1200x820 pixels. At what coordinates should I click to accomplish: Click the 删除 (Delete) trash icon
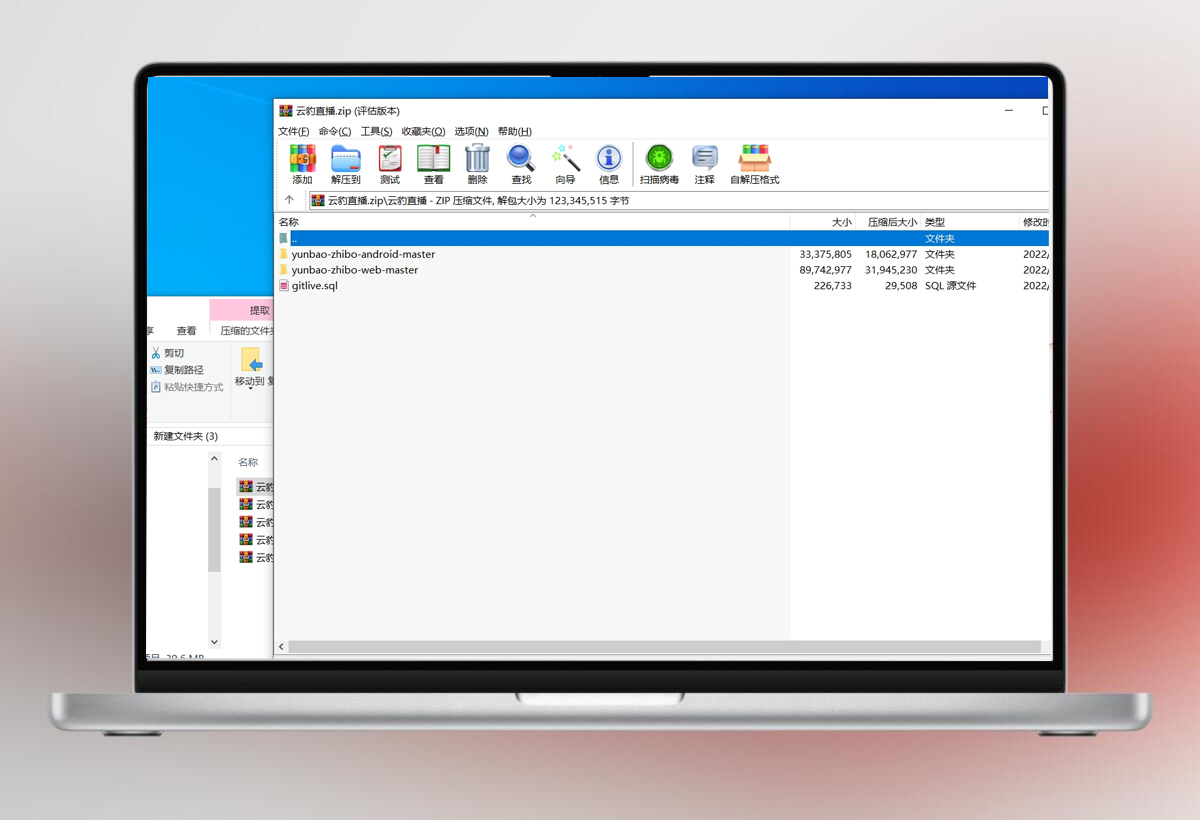tap(477, 164)
